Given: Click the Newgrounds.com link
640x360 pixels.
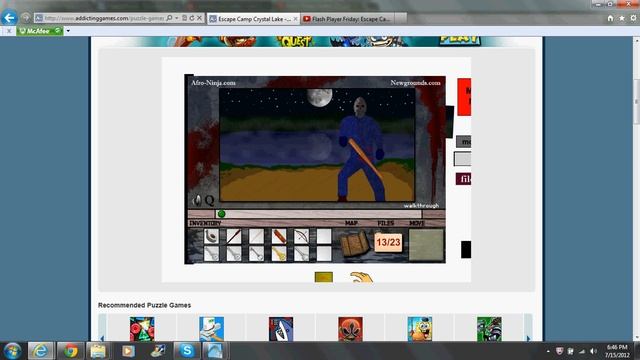Looking at the screenshot, I should (415, 83).
